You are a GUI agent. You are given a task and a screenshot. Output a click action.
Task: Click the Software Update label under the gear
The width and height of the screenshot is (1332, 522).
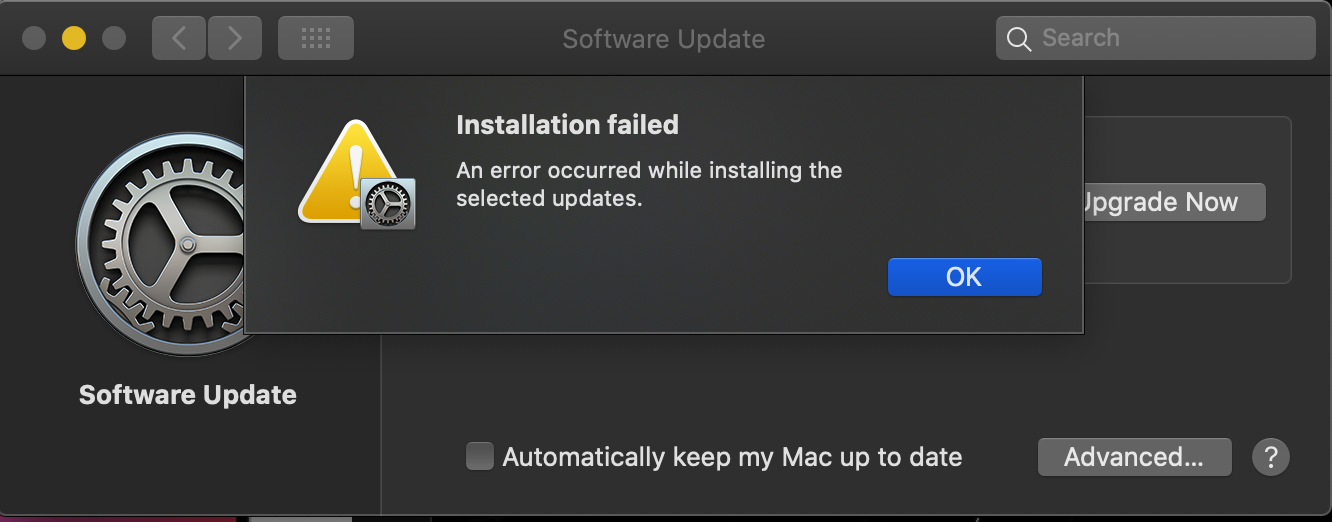pos(188,395)
